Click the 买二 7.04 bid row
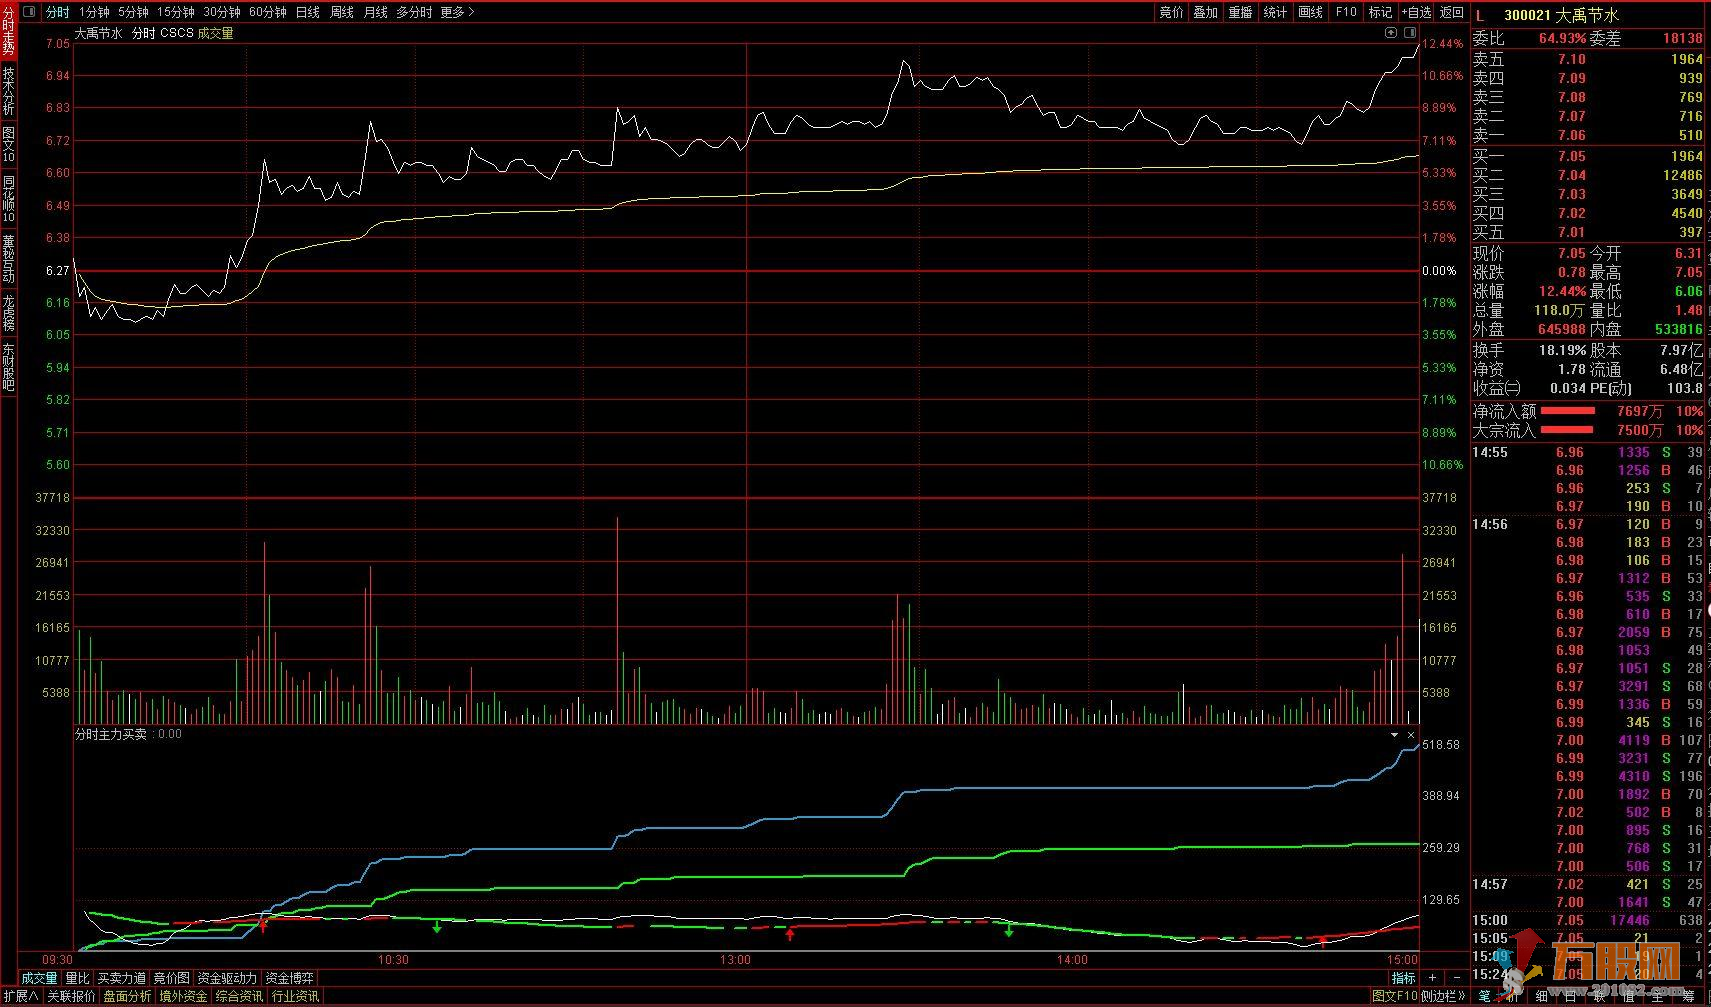This screenshot has height=1007, width=1711. point(1588,175)
